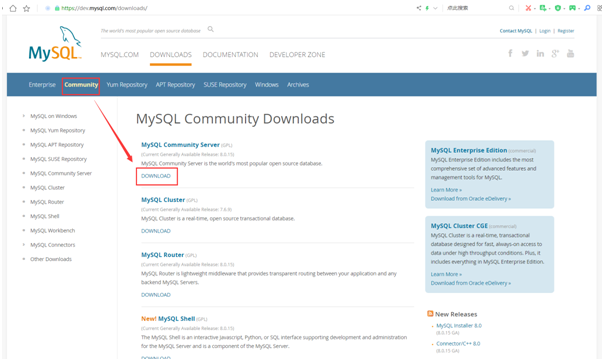Open dropdown beside the gamepad extension icon
Viewport: 604px width, 361px height.
click(579, 8)
